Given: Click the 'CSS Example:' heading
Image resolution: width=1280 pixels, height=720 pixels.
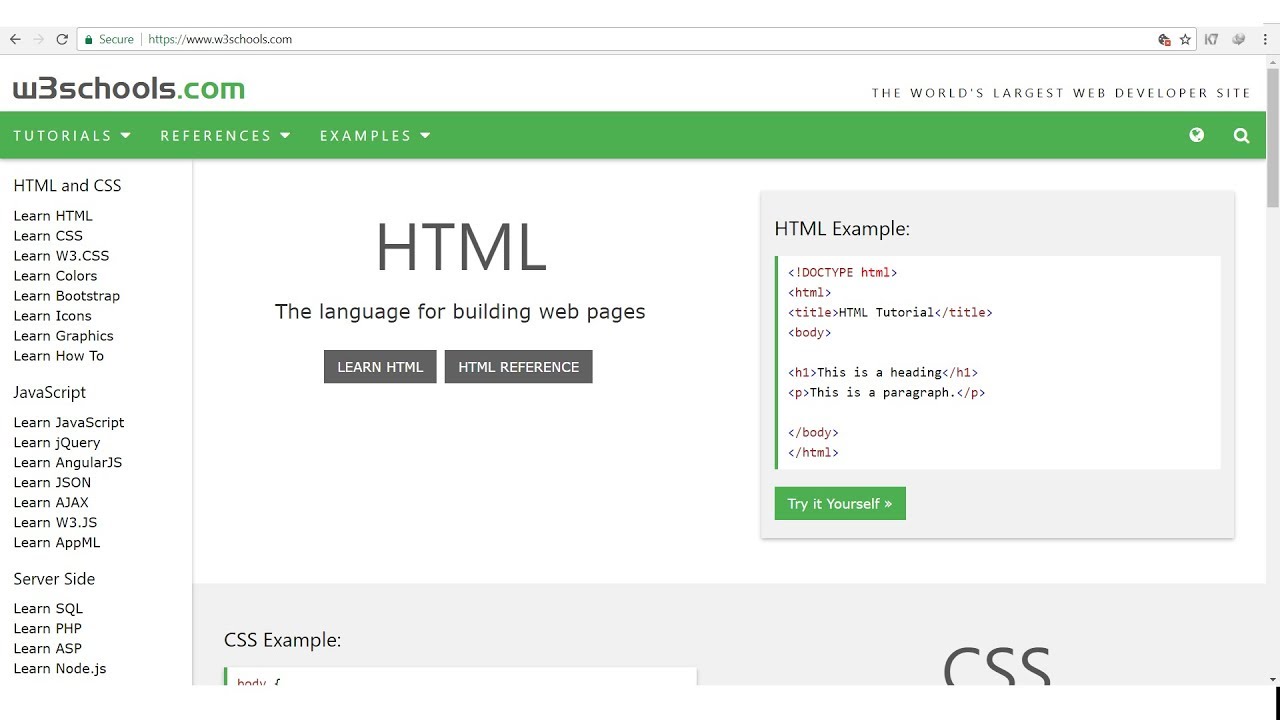Looking at the screenshot, I should (283, 640).
